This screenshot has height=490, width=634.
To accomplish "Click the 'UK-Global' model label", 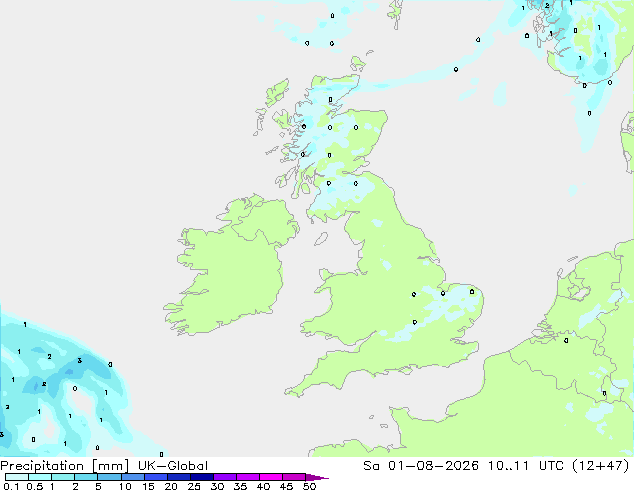I will click(173, 466).
